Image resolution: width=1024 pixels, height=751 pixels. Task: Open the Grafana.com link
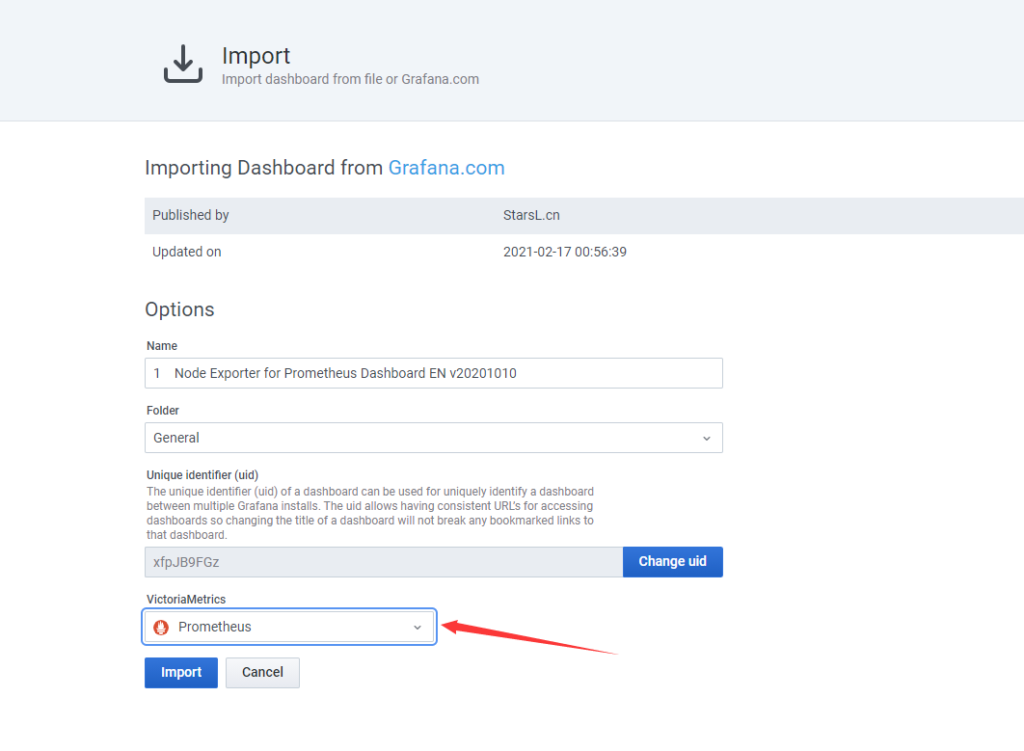click(x=446, y=168)
